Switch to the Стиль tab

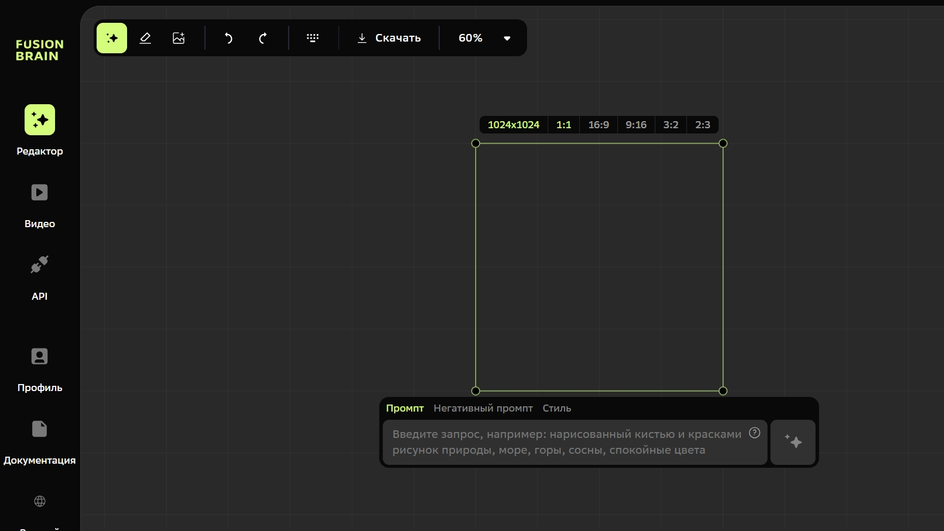557,408
